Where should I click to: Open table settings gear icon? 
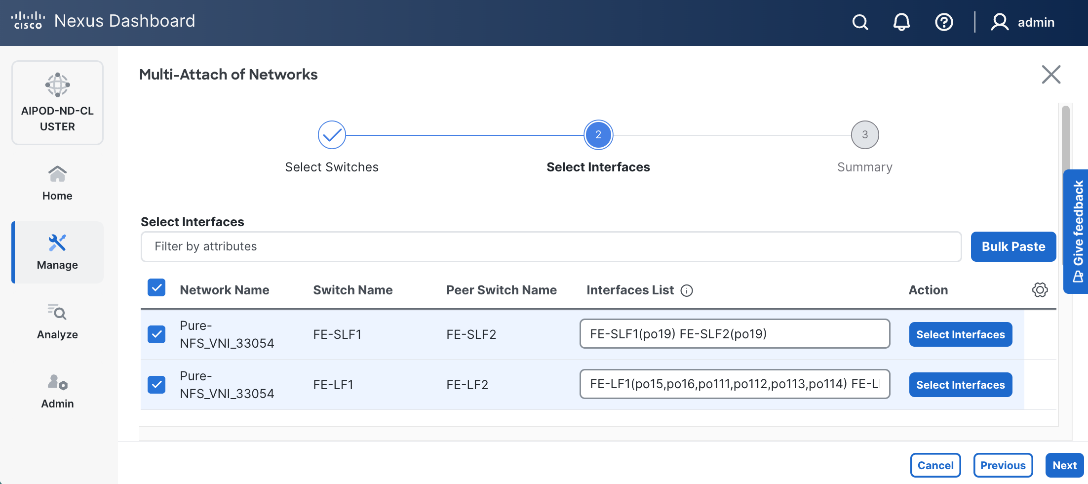(x=1039, y=290)
